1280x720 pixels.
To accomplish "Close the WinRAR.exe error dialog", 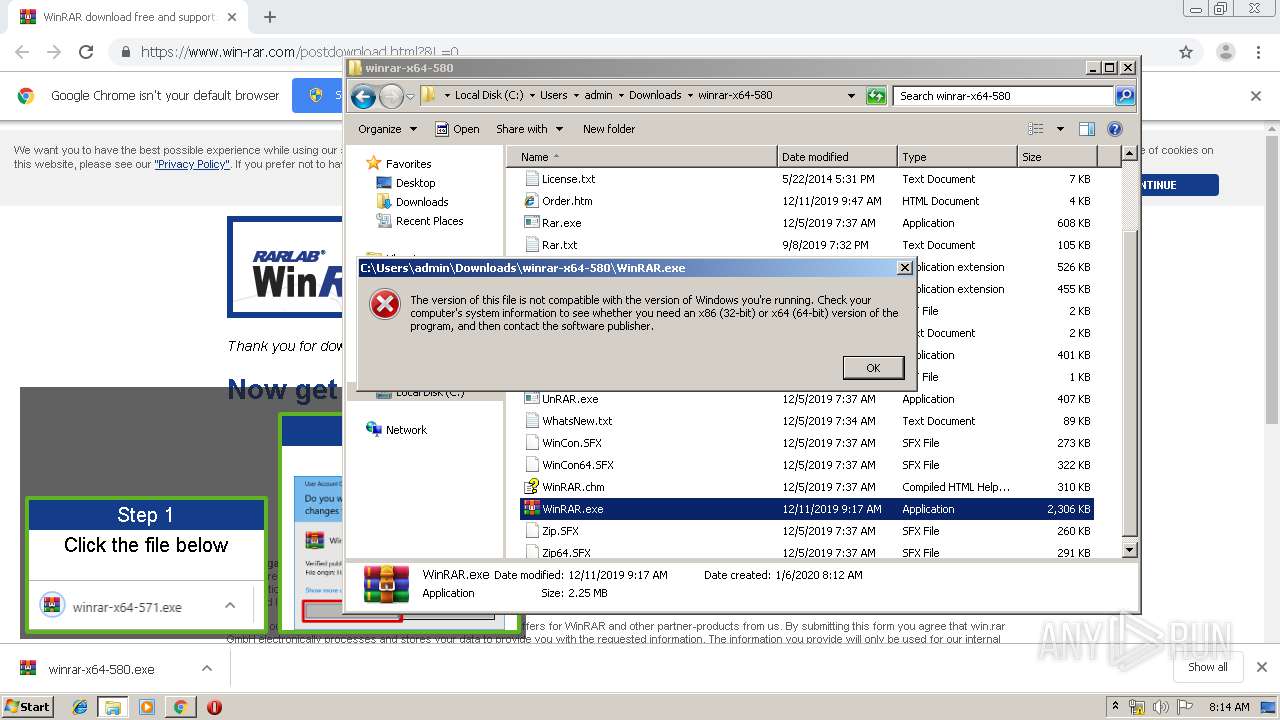I will tap(904, 268).
